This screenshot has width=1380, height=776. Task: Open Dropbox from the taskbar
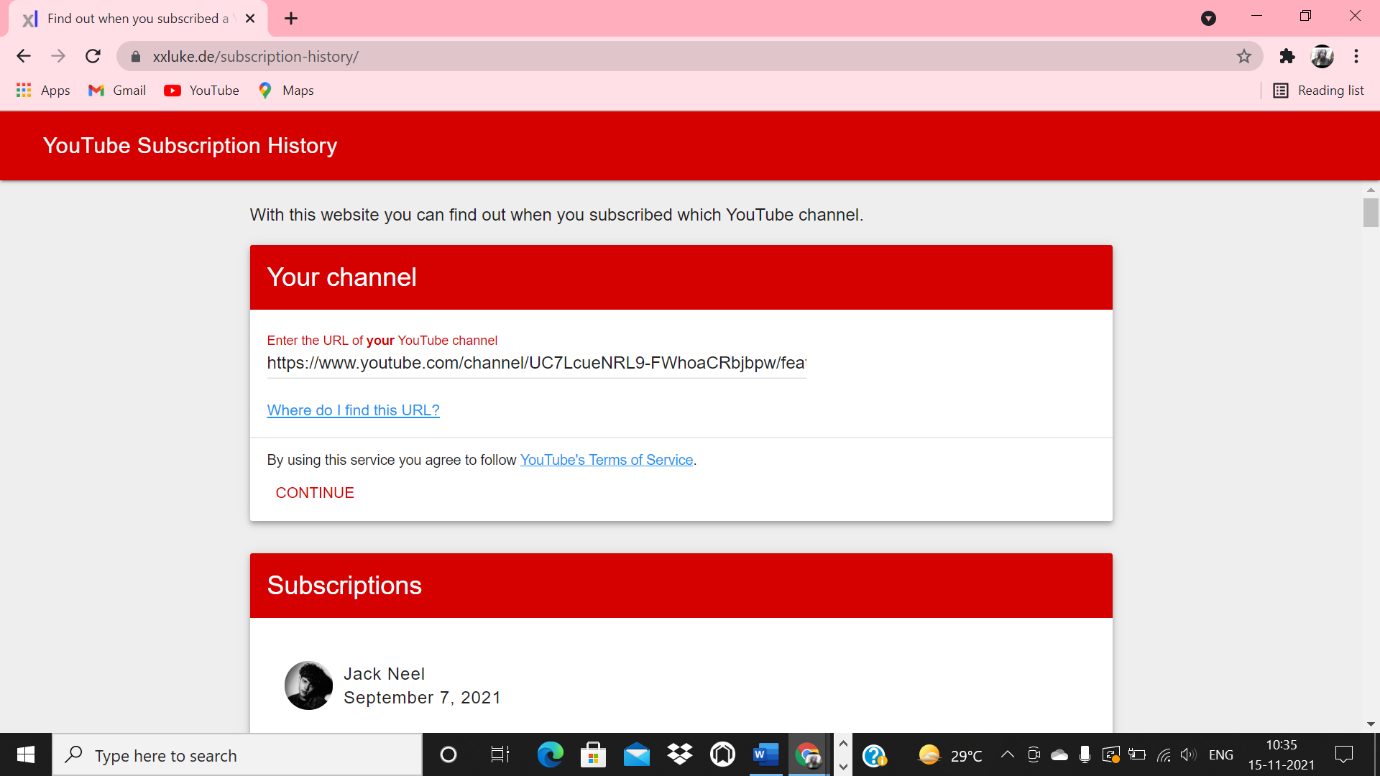coord(680,755)
